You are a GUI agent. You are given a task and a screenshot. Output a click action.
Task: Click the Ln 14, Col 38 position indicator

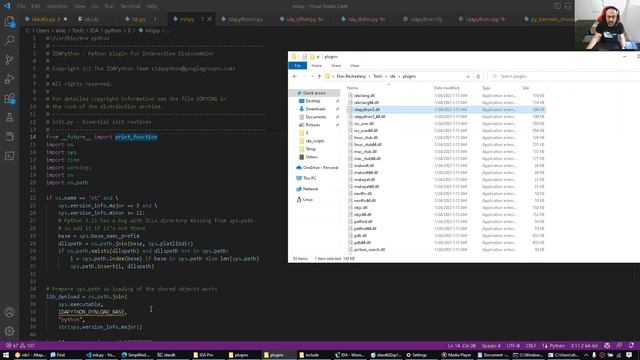point(462,345)
